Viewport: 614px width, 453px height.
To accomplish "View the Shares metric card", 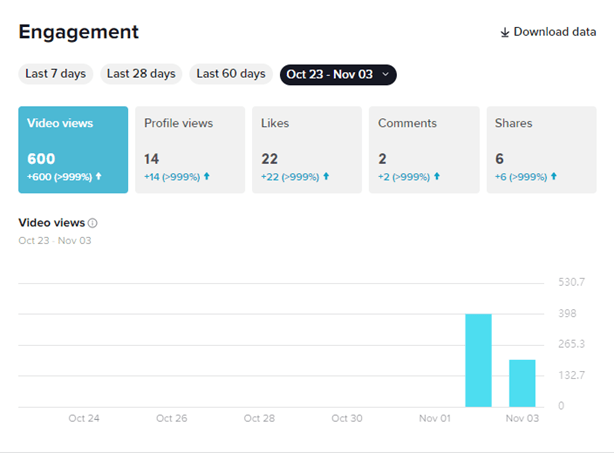I will [540, 150].
